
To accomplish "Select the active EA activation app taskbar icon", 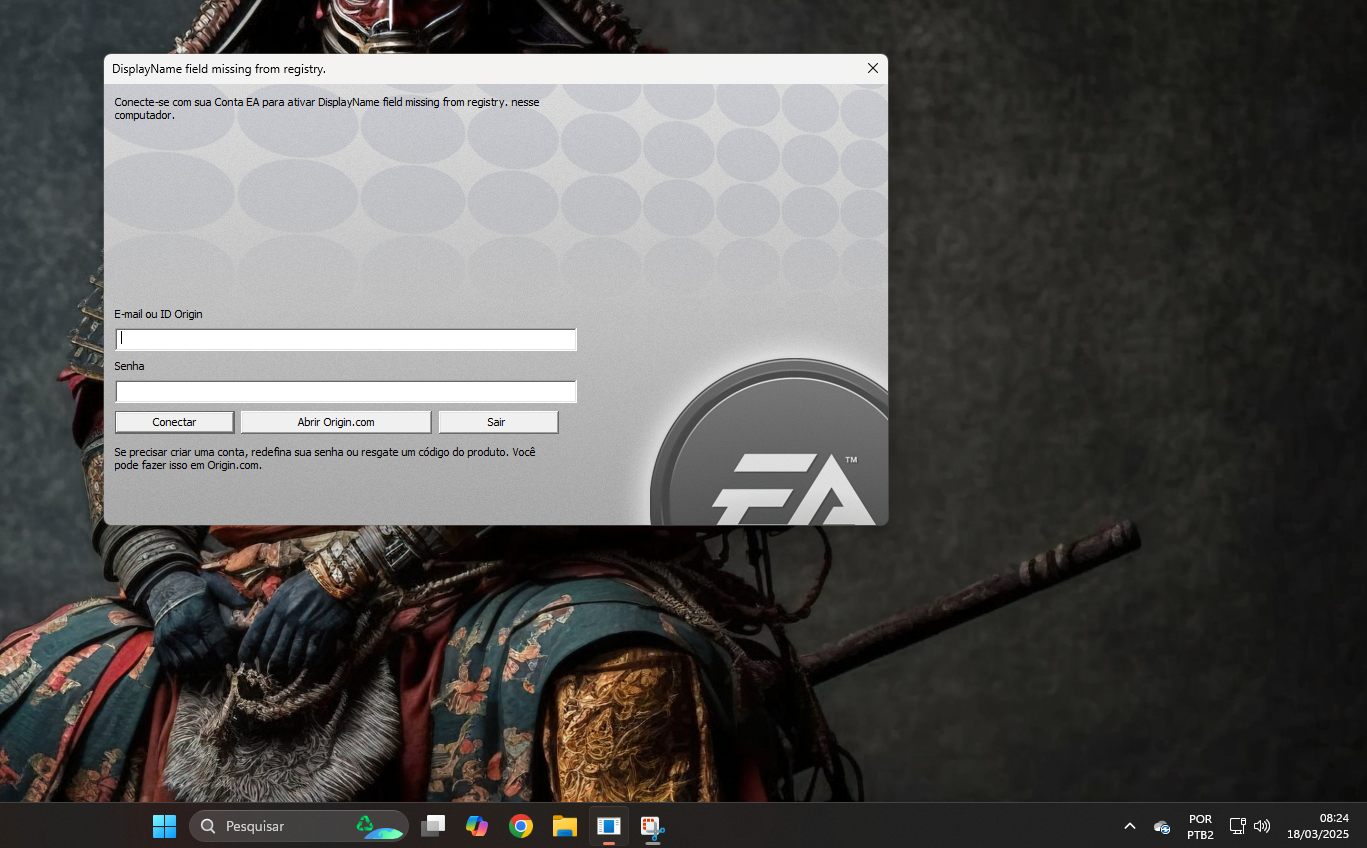I will (608, 826).
